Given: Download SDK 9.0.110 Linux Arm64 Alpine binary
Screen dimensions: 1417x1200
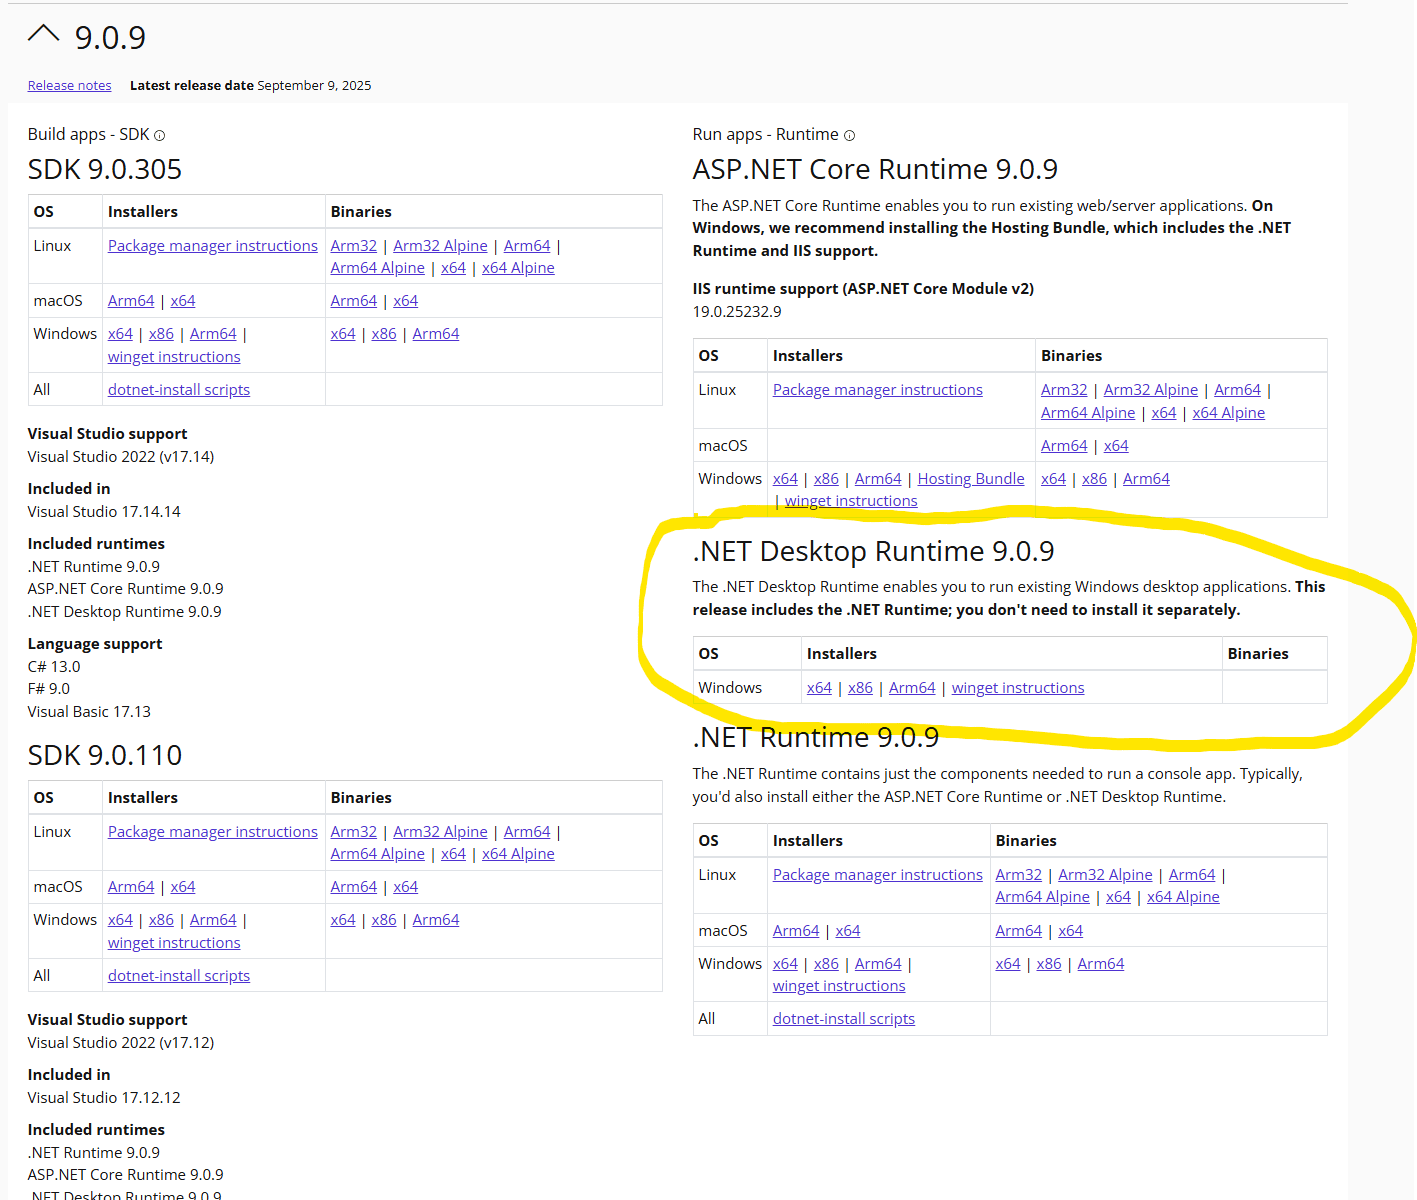Looking at the screenshot, I should 378,854.
